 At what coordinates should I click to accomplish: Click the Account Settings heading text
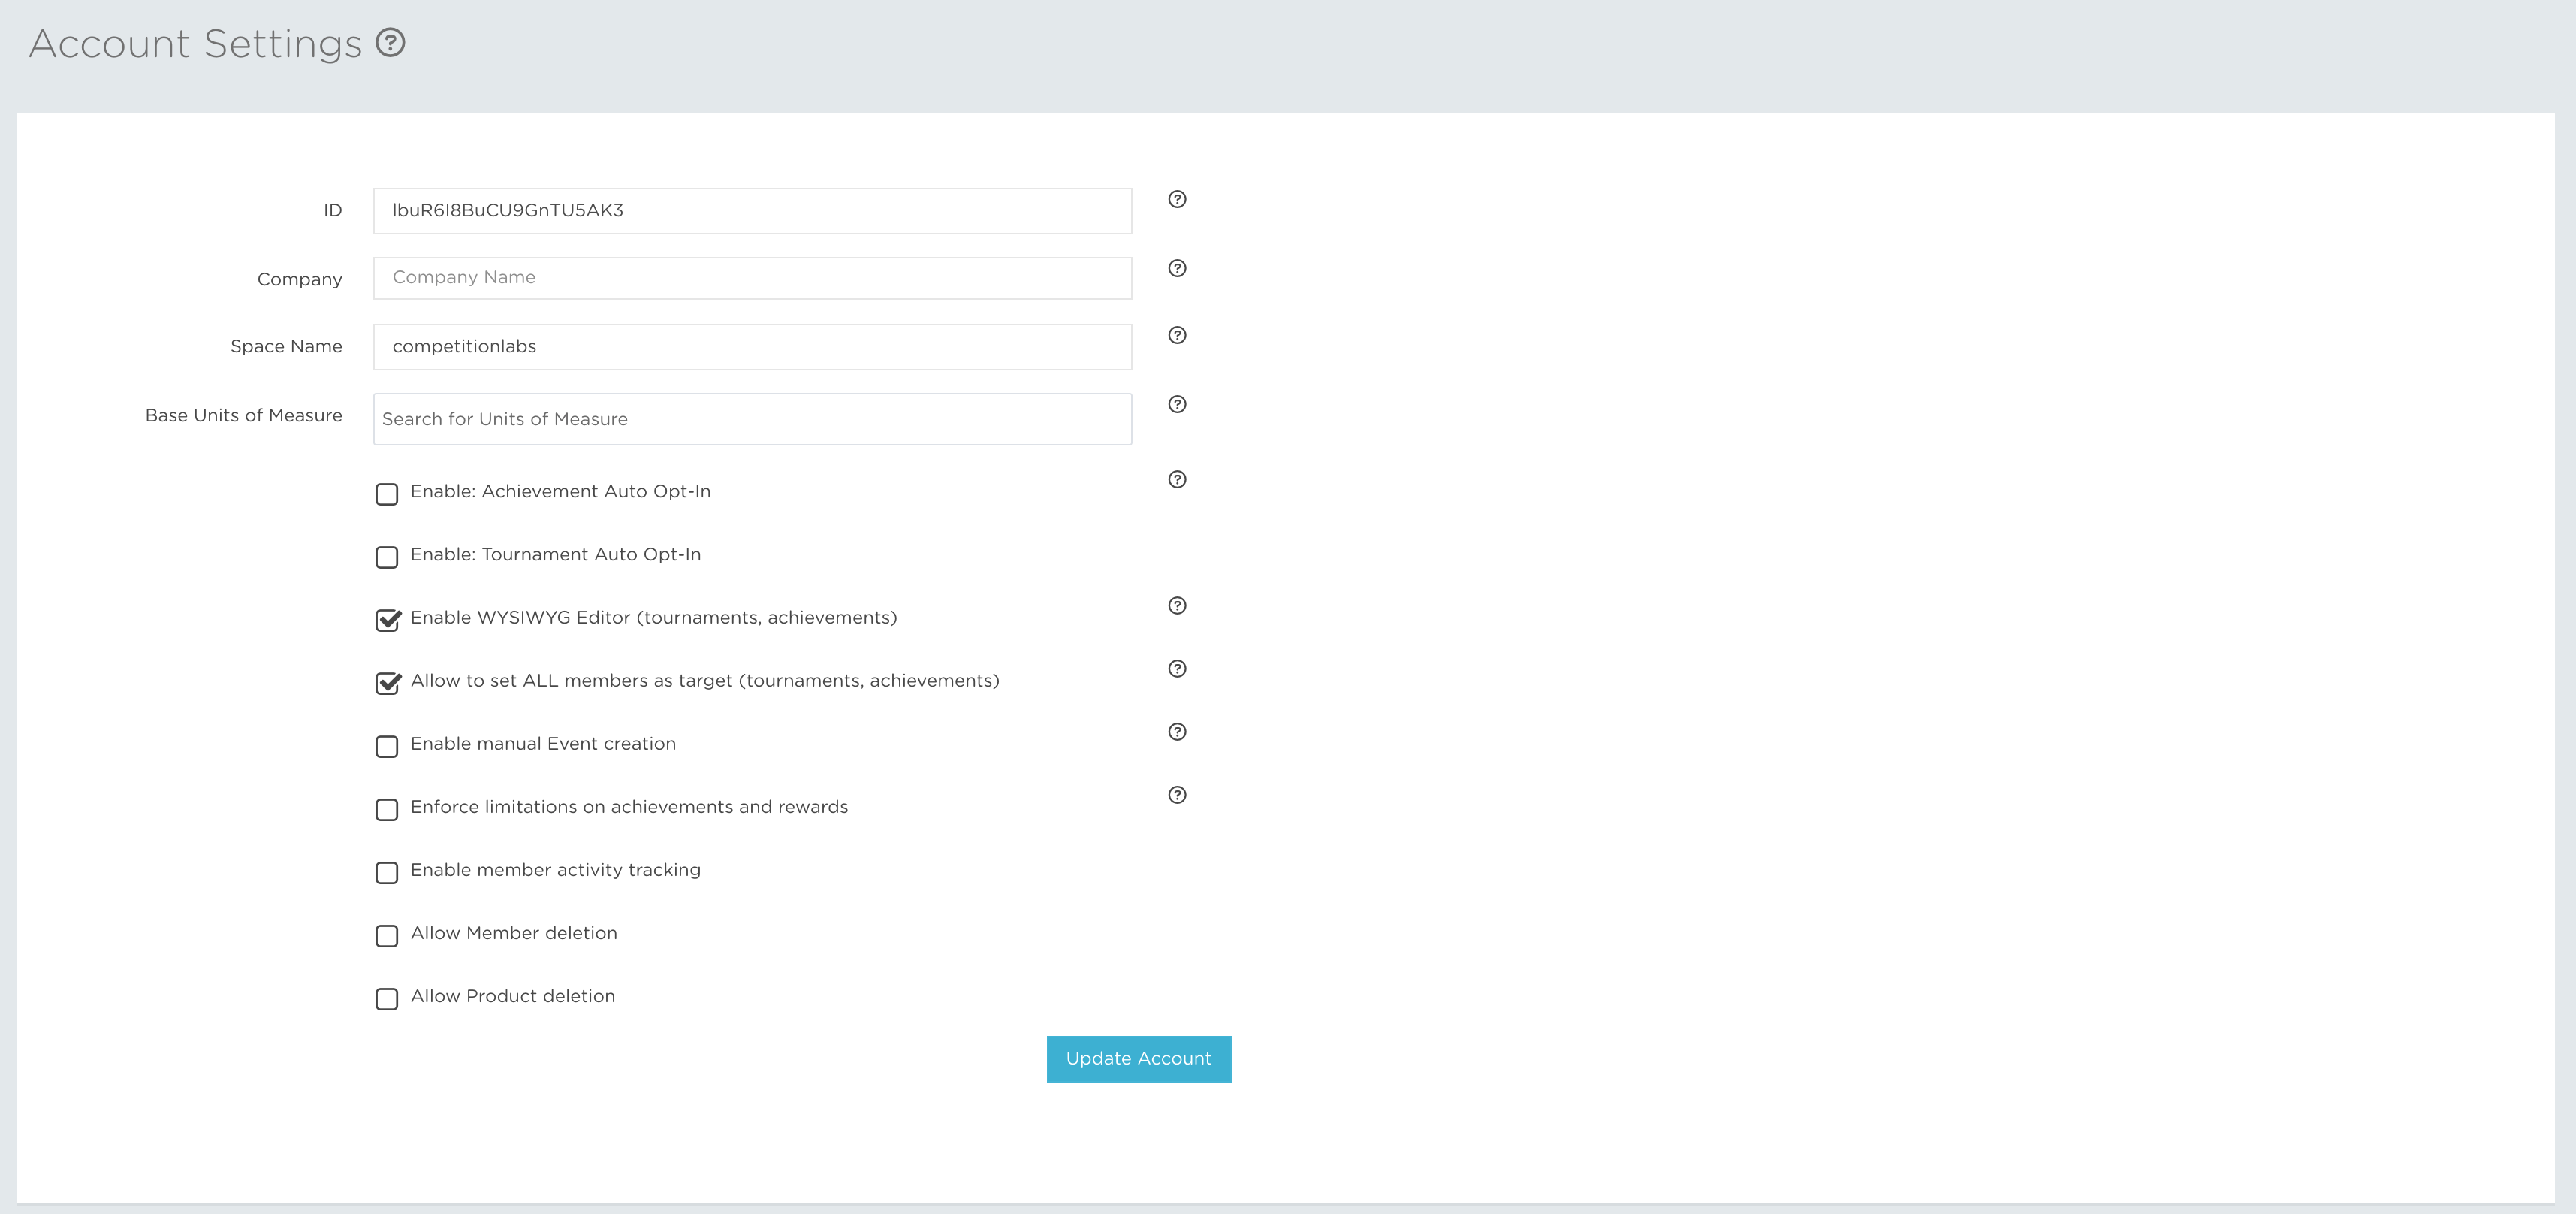coord(196,44)
